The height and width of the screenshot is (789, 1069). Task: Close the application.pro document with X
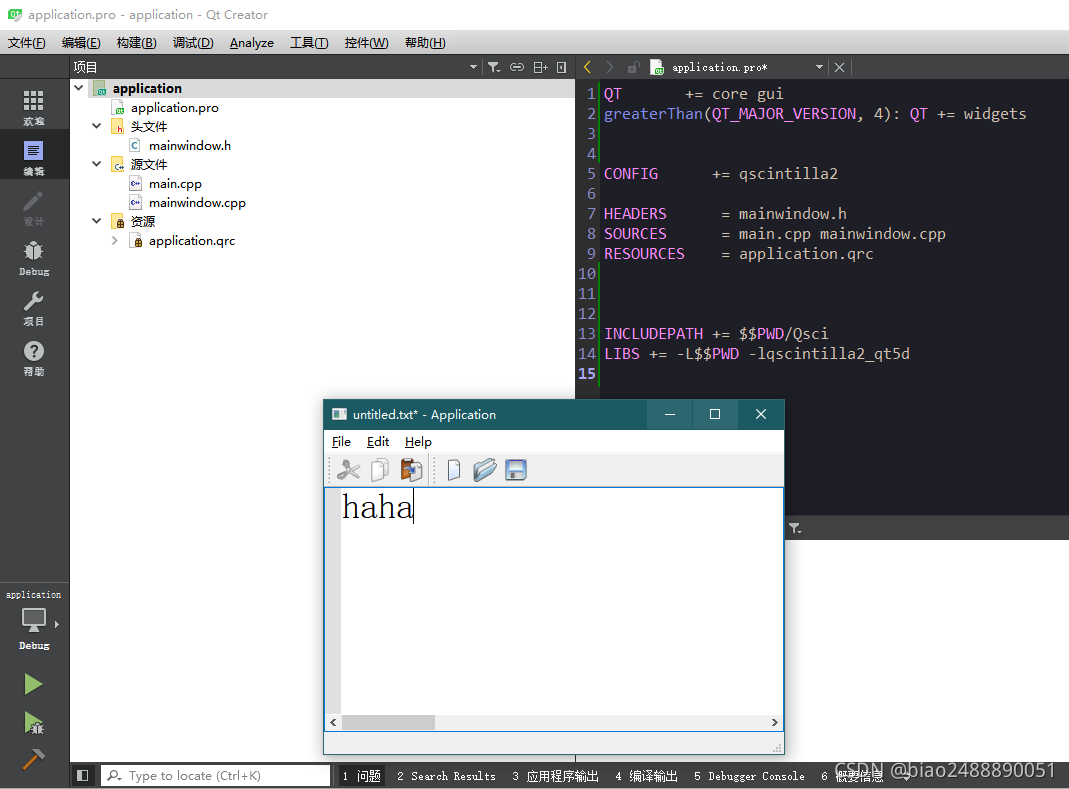[839, 68]
